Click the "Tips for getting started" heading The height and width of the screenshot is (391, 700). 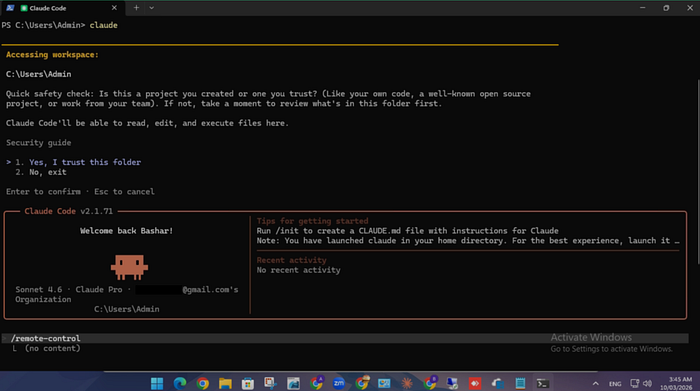[312, 221]
